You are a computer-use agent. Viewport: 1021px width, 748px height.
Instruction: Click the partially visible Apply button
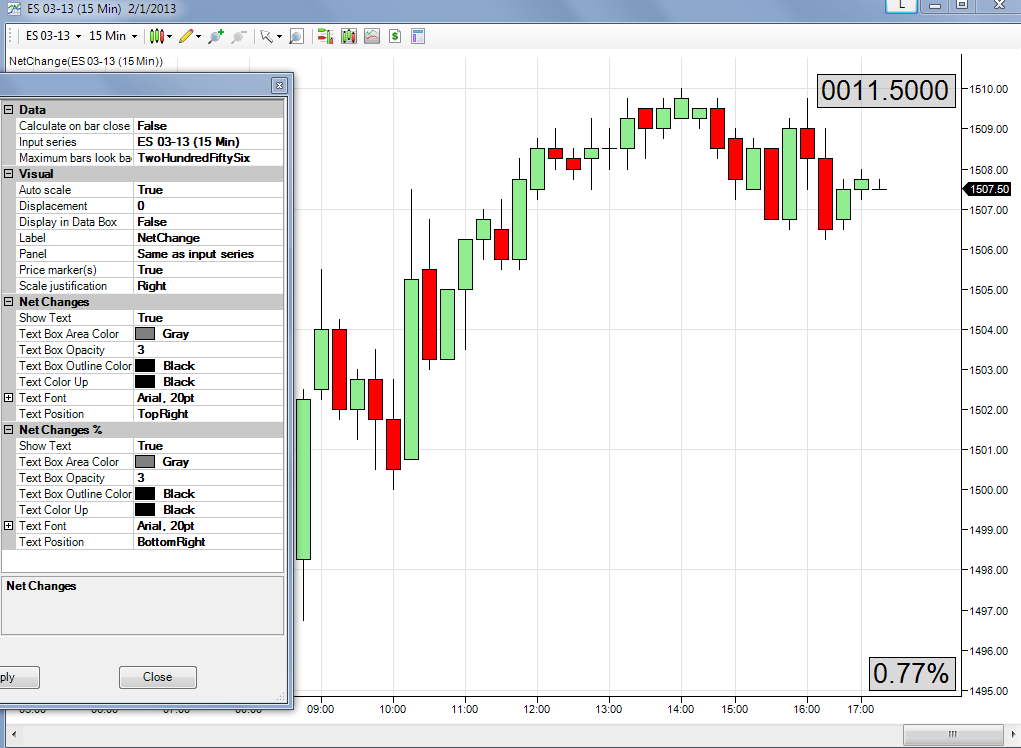tap(18, 677)
